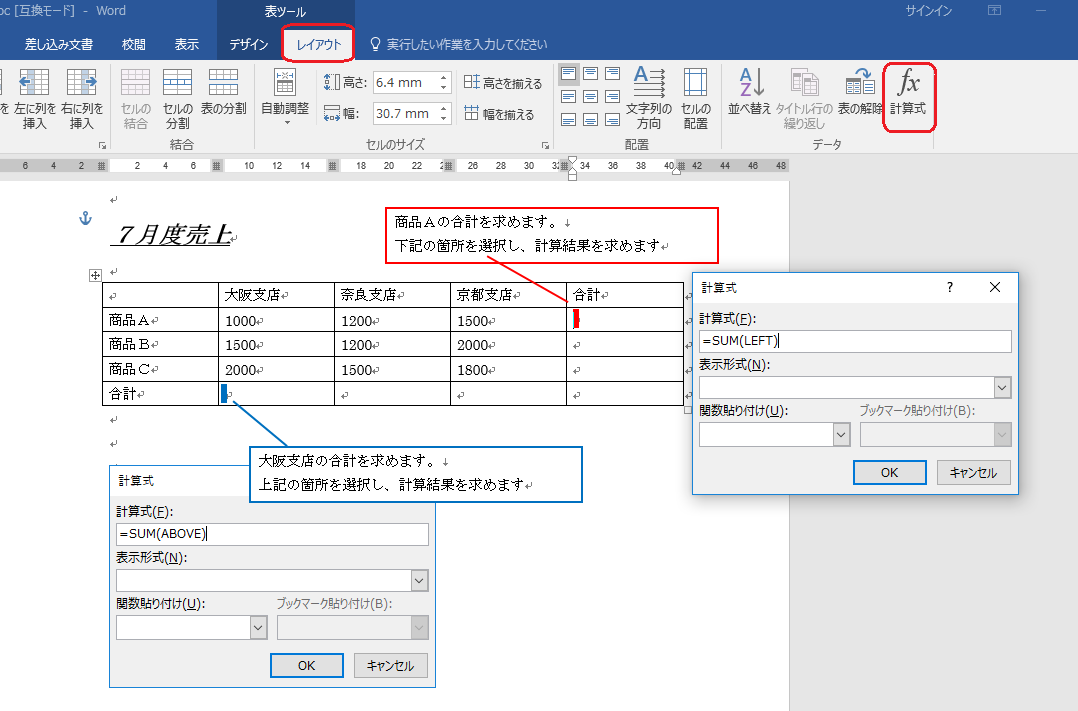Select the center-middle cell alignment option

coord(591,97)
